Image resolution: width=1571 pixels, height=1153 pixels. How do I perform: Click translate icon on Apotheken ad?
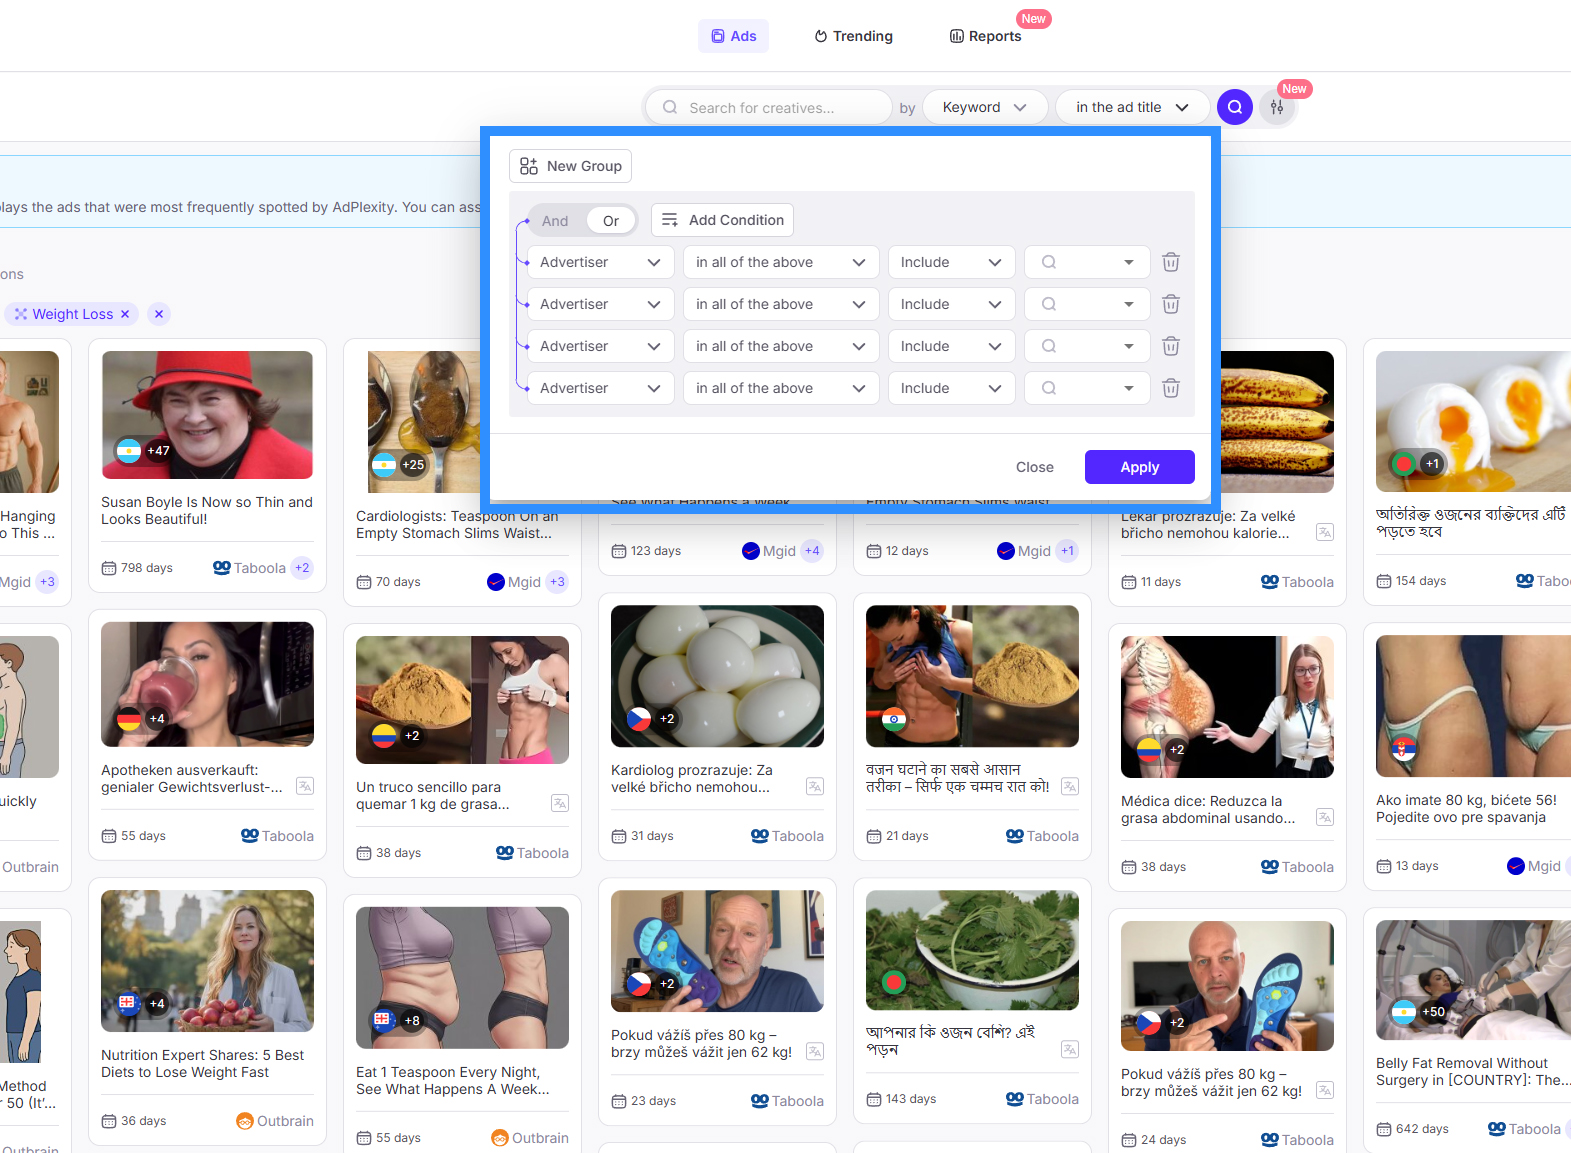(x=305, y=786)
